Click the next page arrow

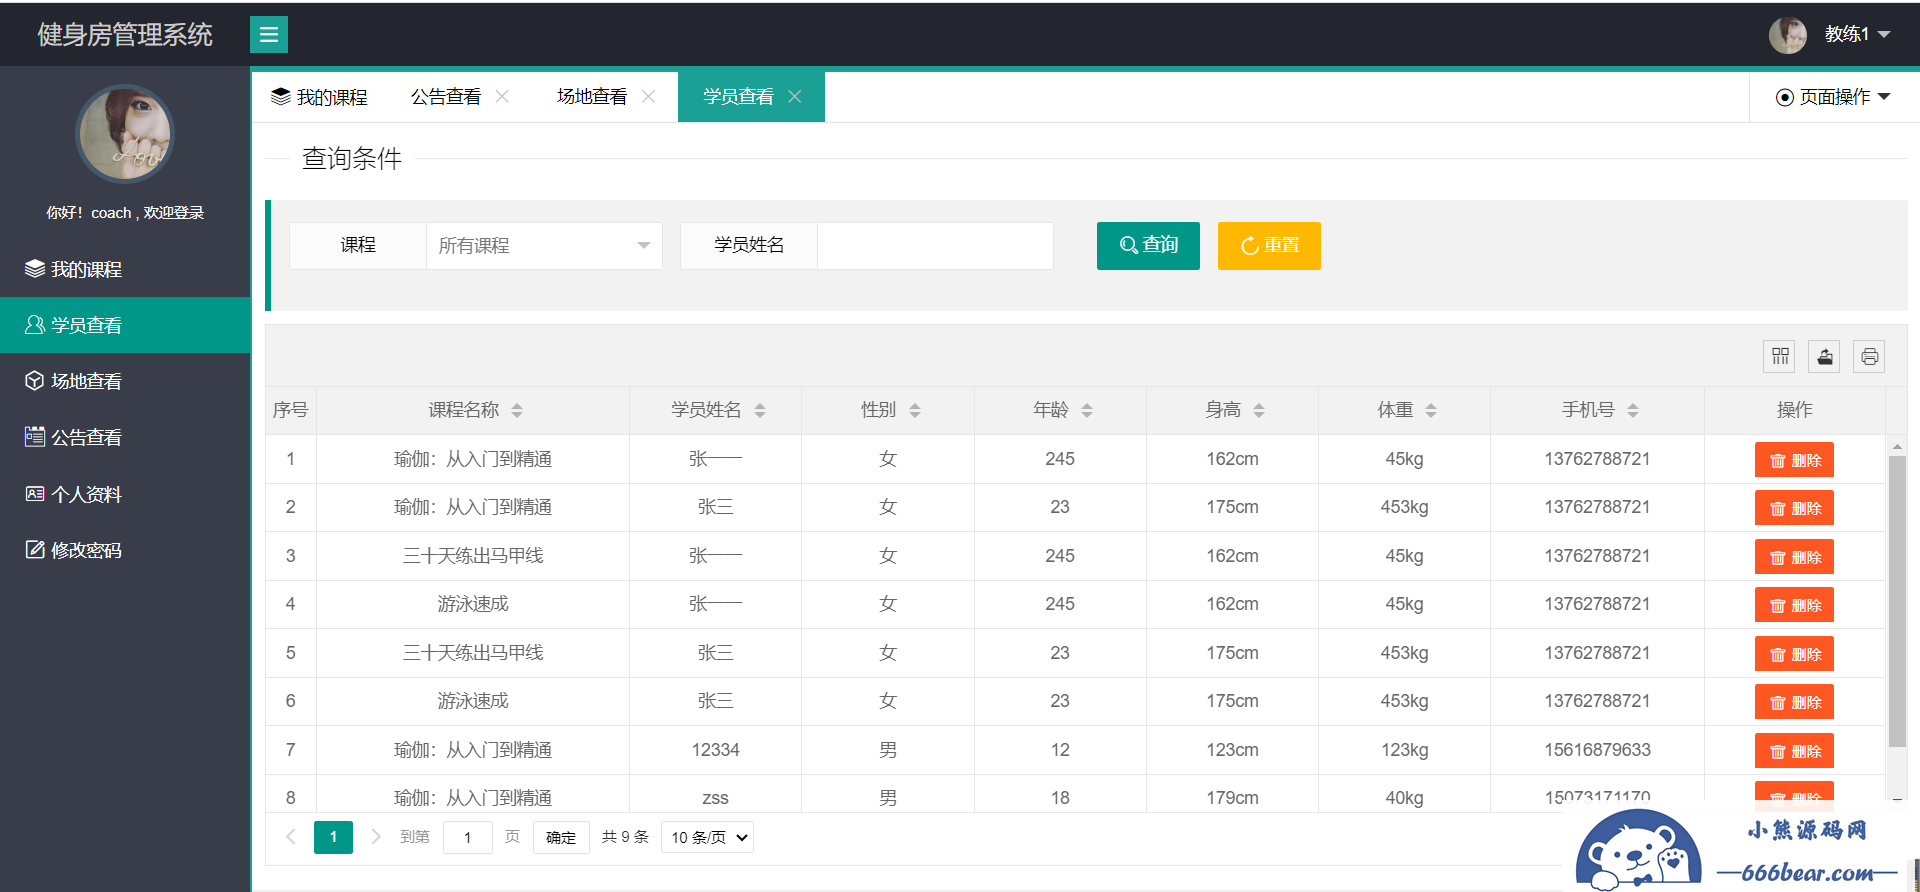376,837
